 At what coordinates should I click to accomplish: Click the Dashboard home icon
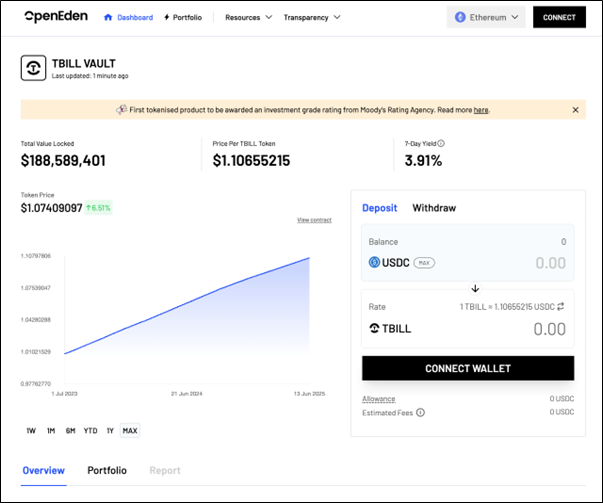point(108,17)
